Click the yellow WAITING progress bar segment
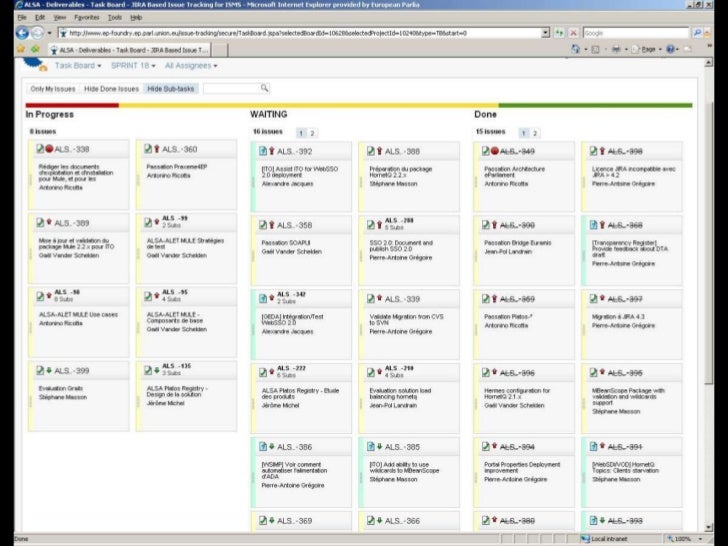The width and height of the screenshot is (728, 546). click(x=308, y=105)
